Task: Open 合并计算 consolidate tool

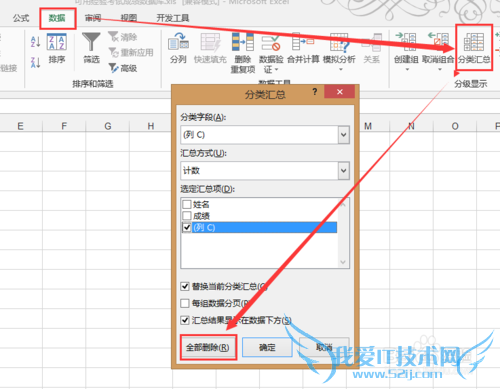Action: pos(303,48)
